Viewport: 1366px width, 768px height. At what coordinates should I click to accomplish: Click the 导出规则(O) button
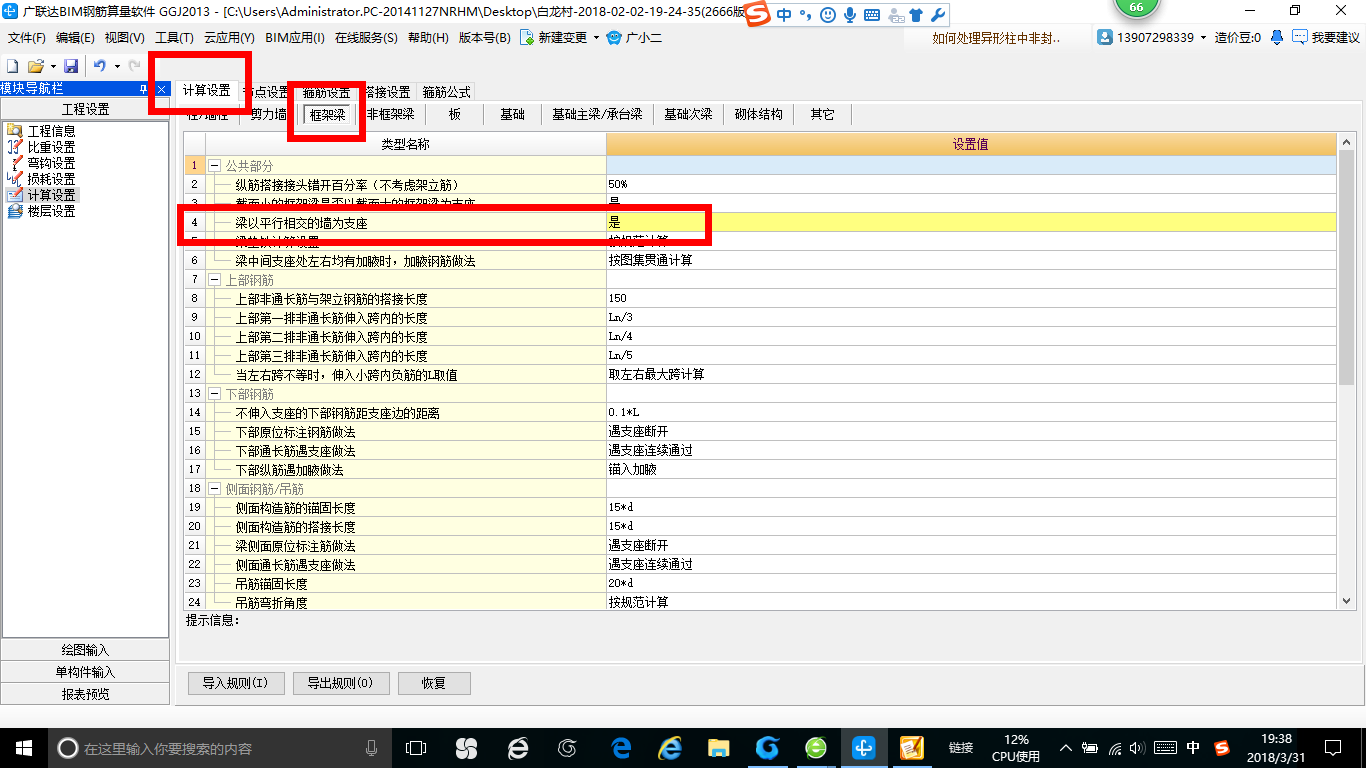(340, 684)
